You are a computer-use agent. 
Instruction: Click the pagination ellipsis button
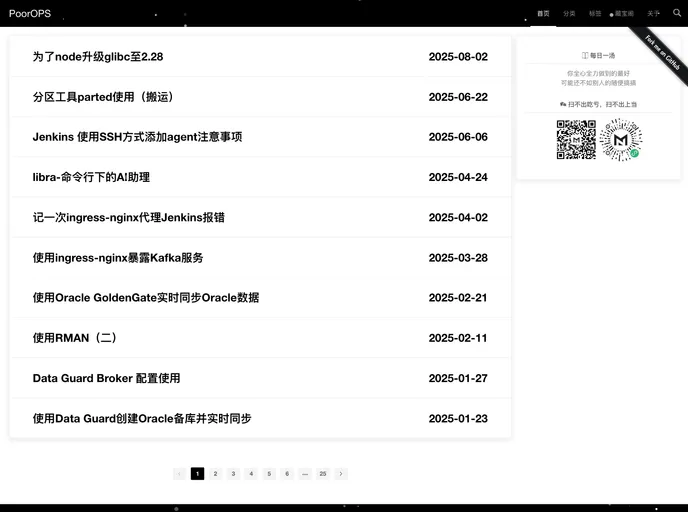click(x=305, y=474)
